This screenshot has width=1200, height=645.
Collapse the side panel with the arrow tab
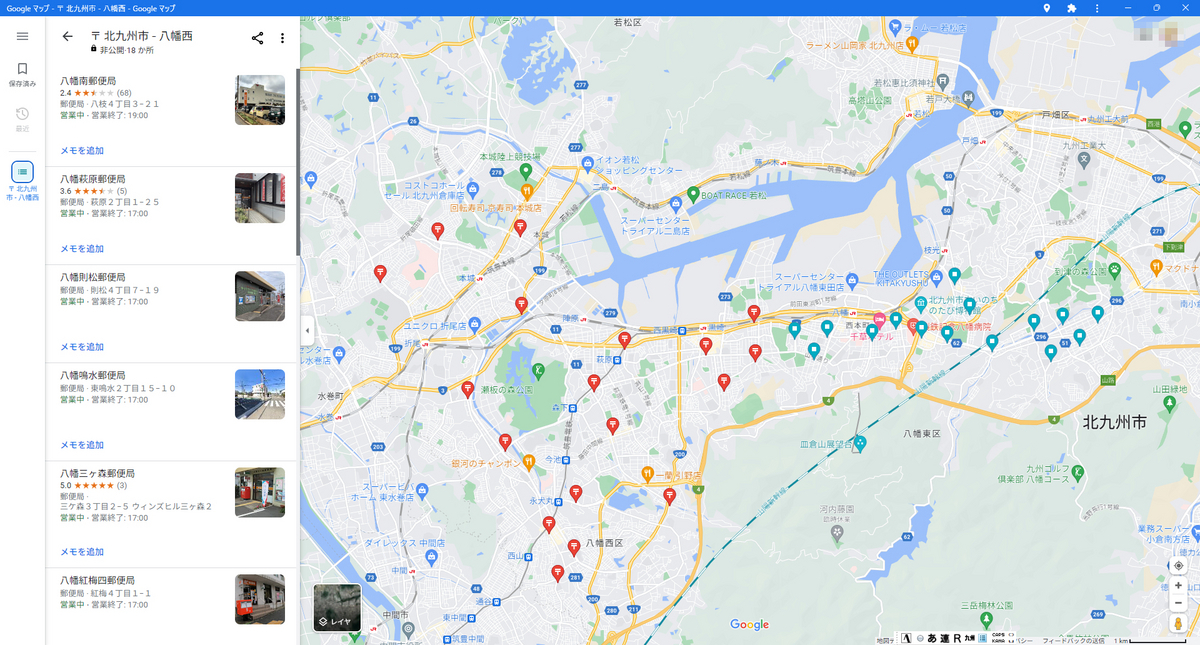pyautogui.click(x=307, y=329)
